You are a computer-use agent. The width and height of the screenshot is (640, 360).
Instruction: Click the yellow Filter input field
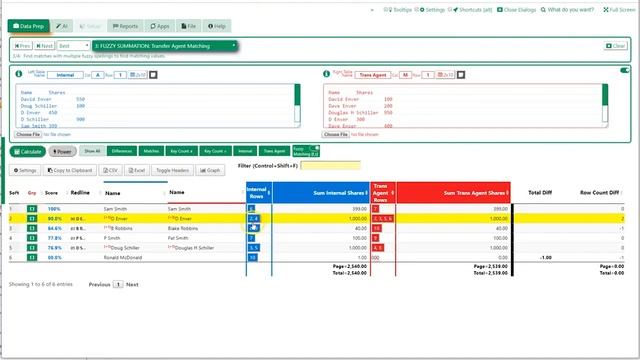pyautogui.click(x=330, y=165)
